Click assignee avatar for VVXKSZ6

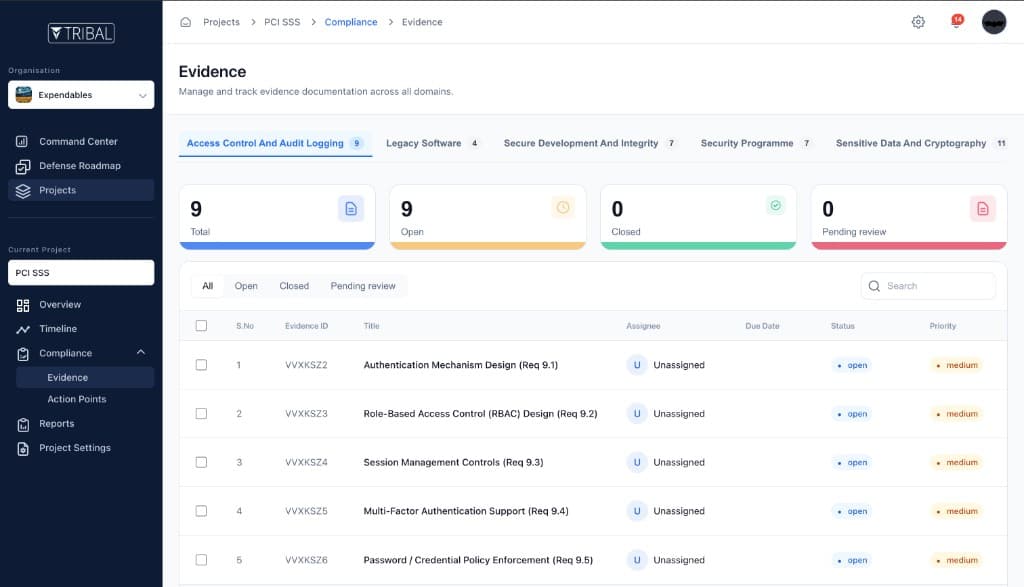637,560
